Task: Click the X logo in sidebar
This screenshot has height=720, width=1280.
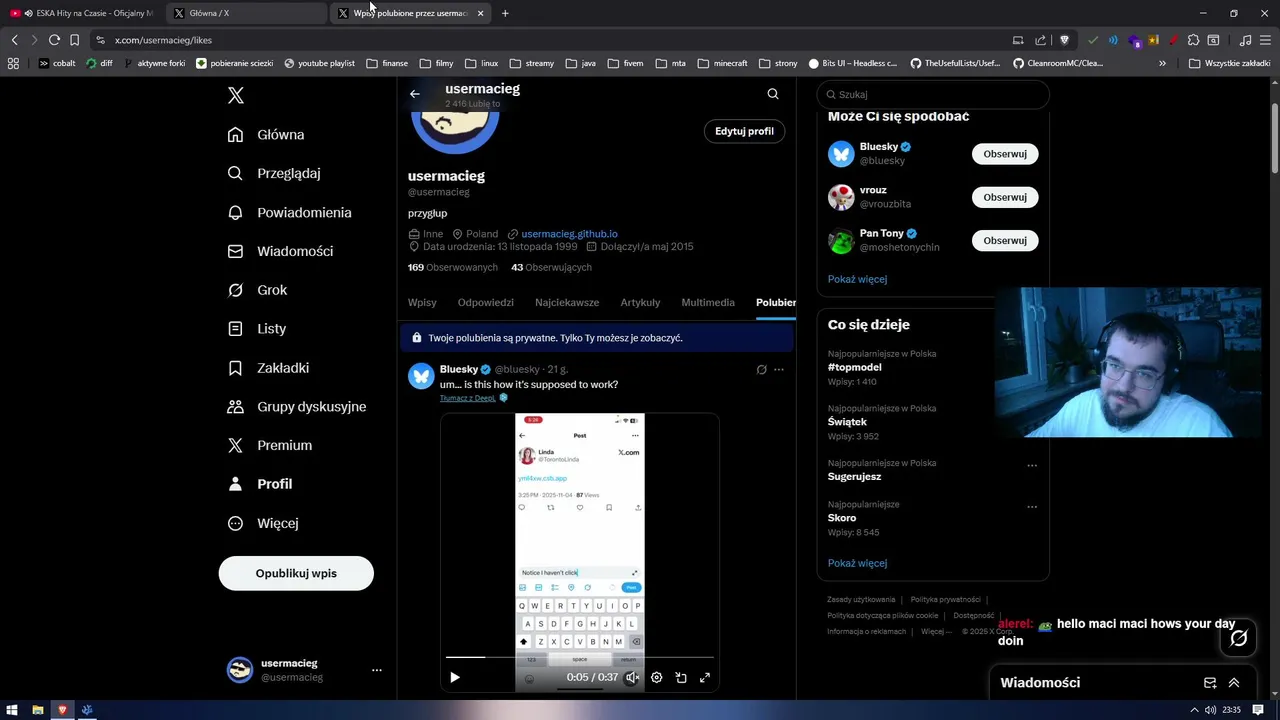Action: (x=236, y=96)
